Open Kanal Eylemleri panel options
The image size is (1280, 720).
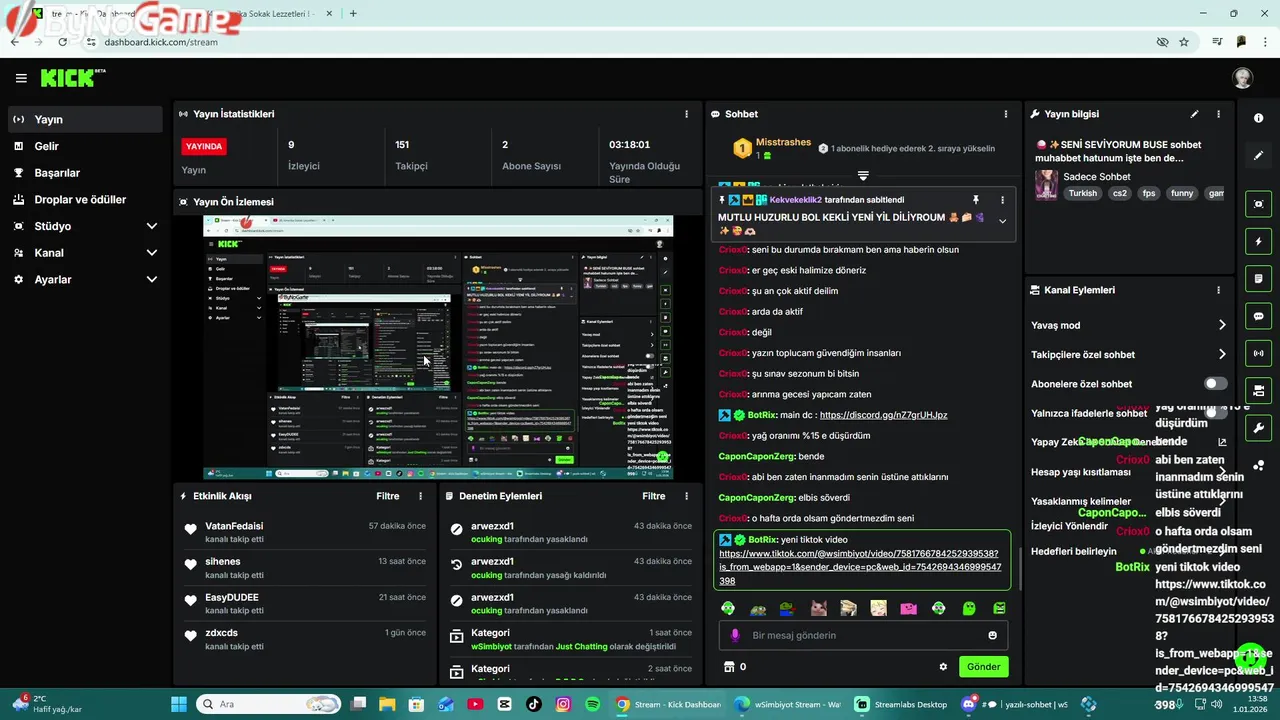[x=1218, y=290]
